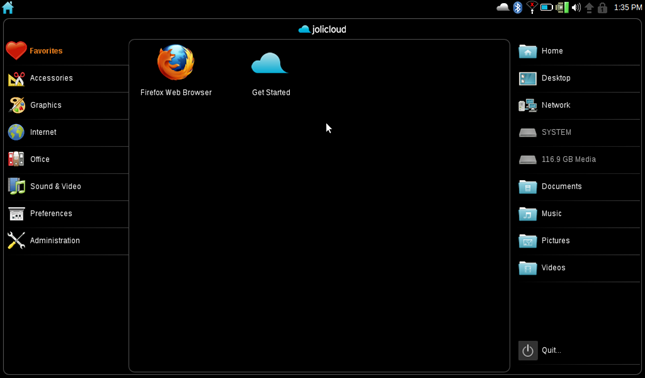This screenshot has width=645, height=378.
Task: Open the Videos folder
Action: 578,268
